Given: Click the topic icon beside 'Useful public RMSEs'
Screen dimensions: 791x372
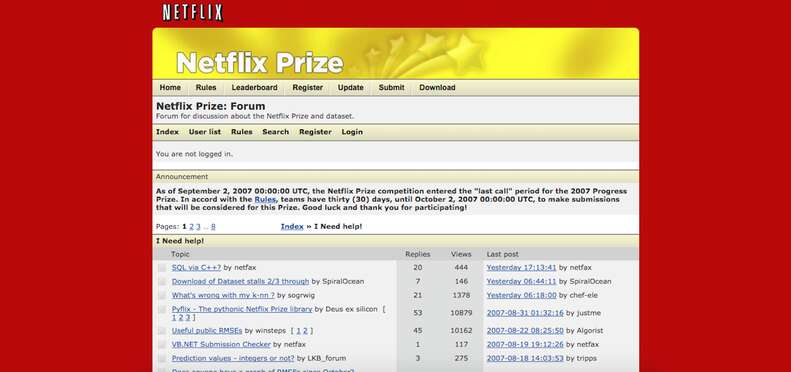Looking at the screenshot, I should (161, 331).
